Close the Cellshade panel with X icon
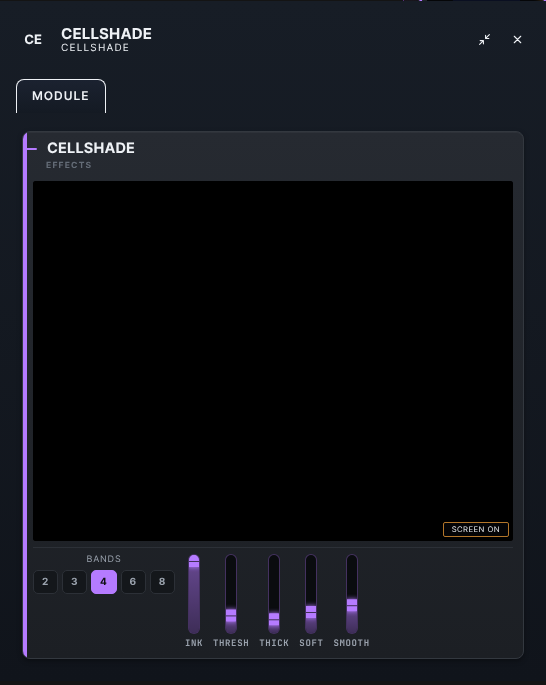Viewport: 546px width, 685px height. tap(517, 40)
